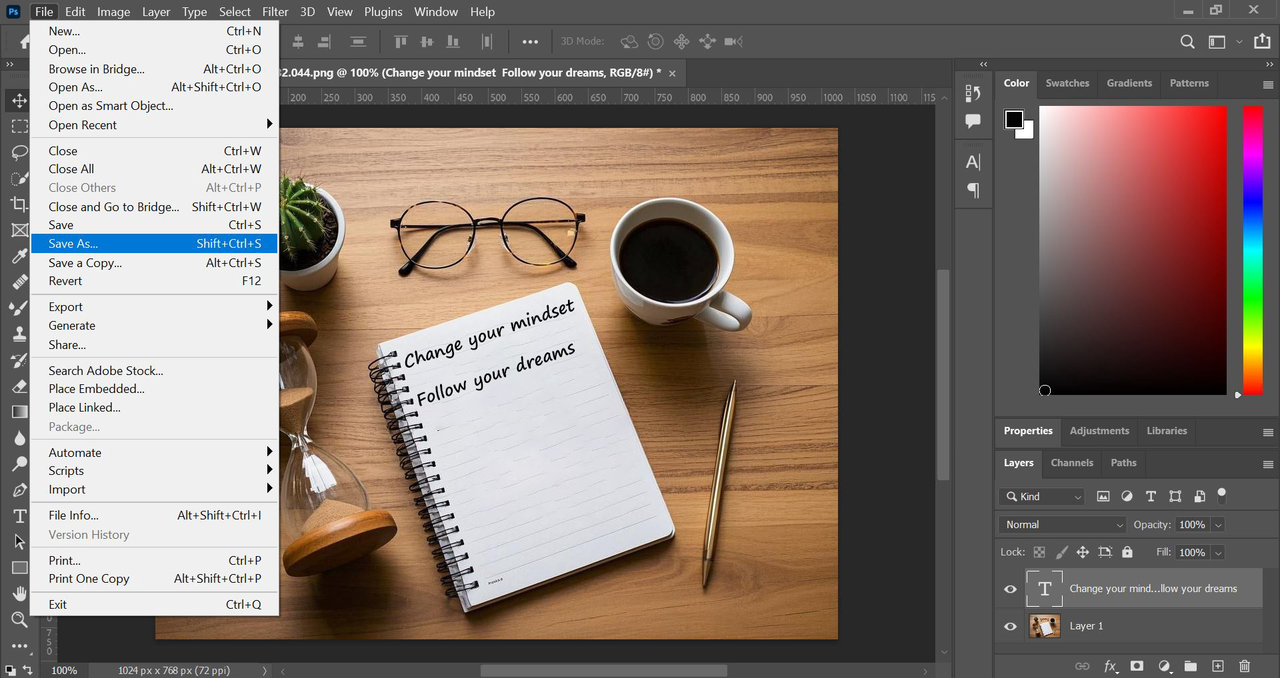Click the three-dots more options icon
Screen dimensions: 1280x678
tap(530, 42)
